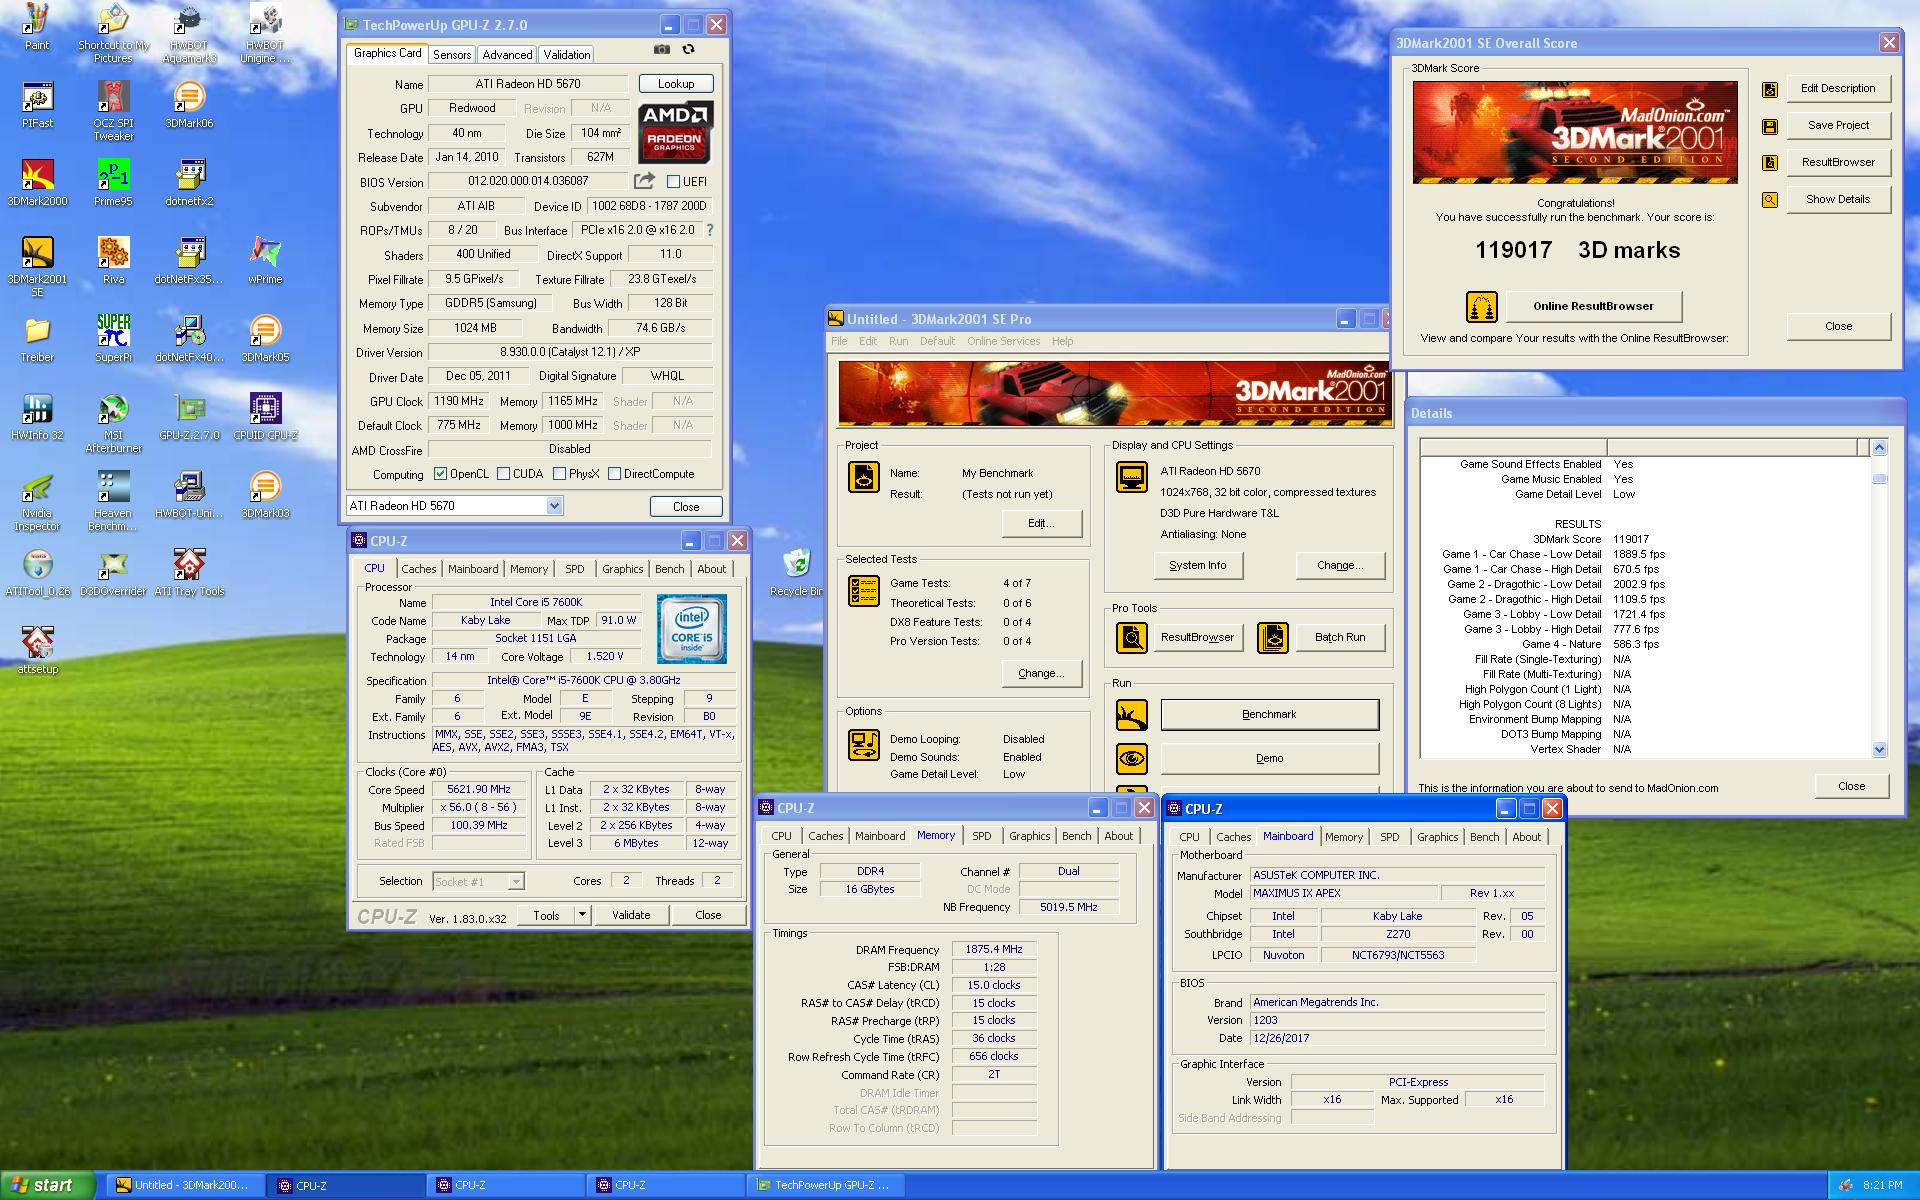Enable the CUDA computing checkbox
Screen dimensions: 1920x1200
tap(504, 474)
